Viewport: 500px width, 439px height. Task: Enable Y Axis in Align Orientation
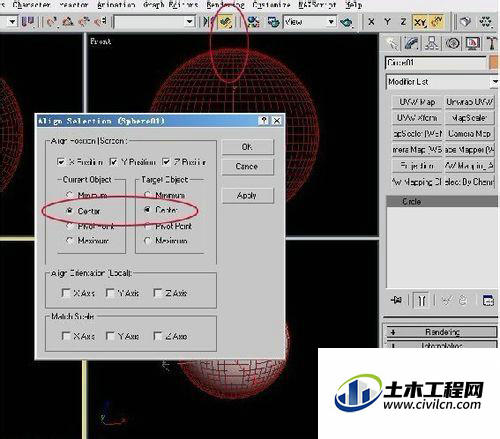[110, 293]
